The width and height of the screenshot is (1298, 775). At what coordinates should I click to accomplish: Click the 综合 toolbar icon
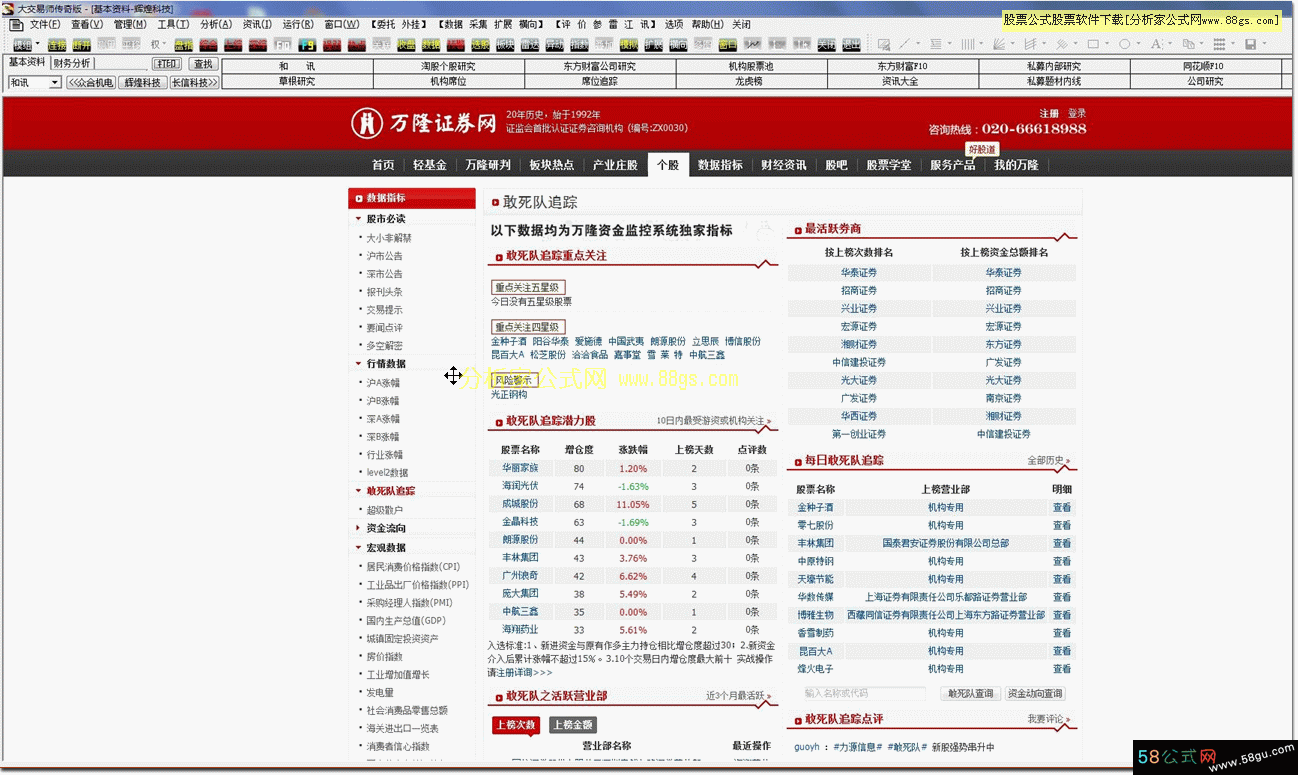click(x=208, y=44)
